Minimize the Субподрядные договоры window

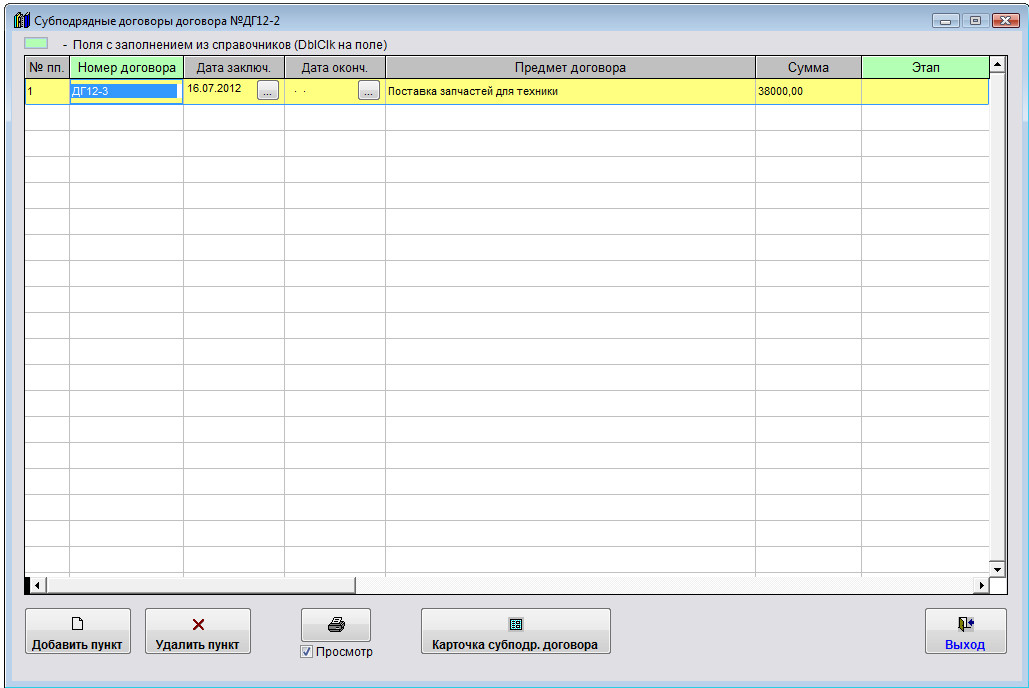(946, 21)
